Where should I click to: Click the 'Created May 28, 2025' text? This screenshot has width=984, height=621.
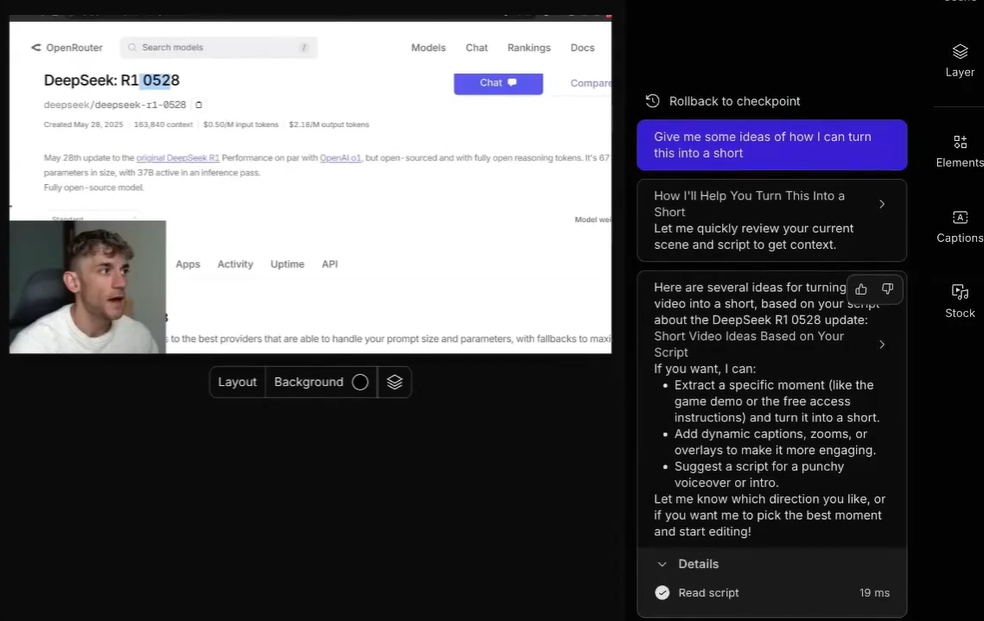(x=83, y=125)
